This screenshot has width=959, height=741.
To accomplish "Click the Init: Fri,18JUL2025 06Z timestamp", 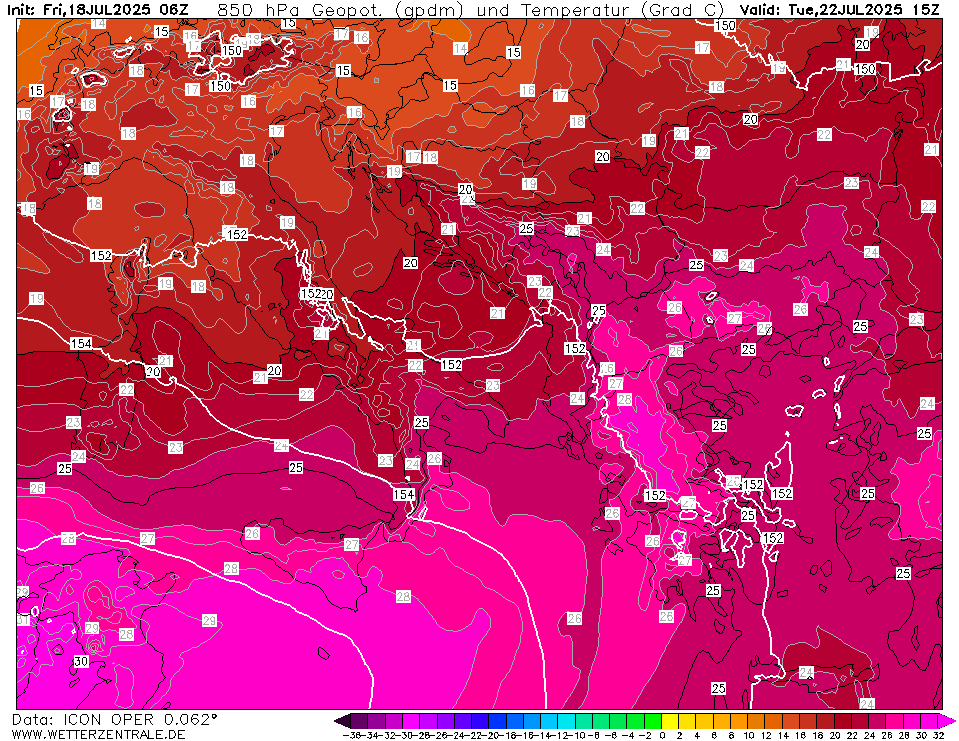I will (98, 10).
